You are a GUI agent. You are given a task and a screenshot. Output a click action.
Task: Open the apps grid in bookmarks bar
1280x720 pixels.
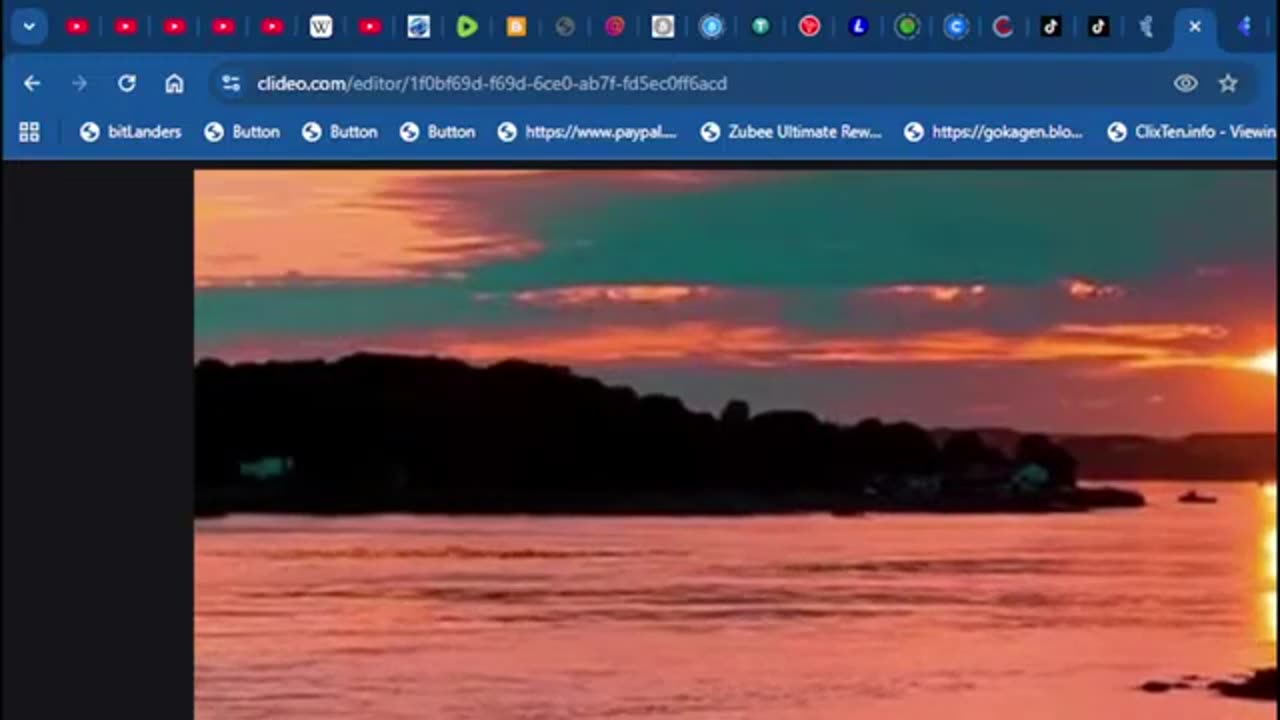[x=29, y=132]
